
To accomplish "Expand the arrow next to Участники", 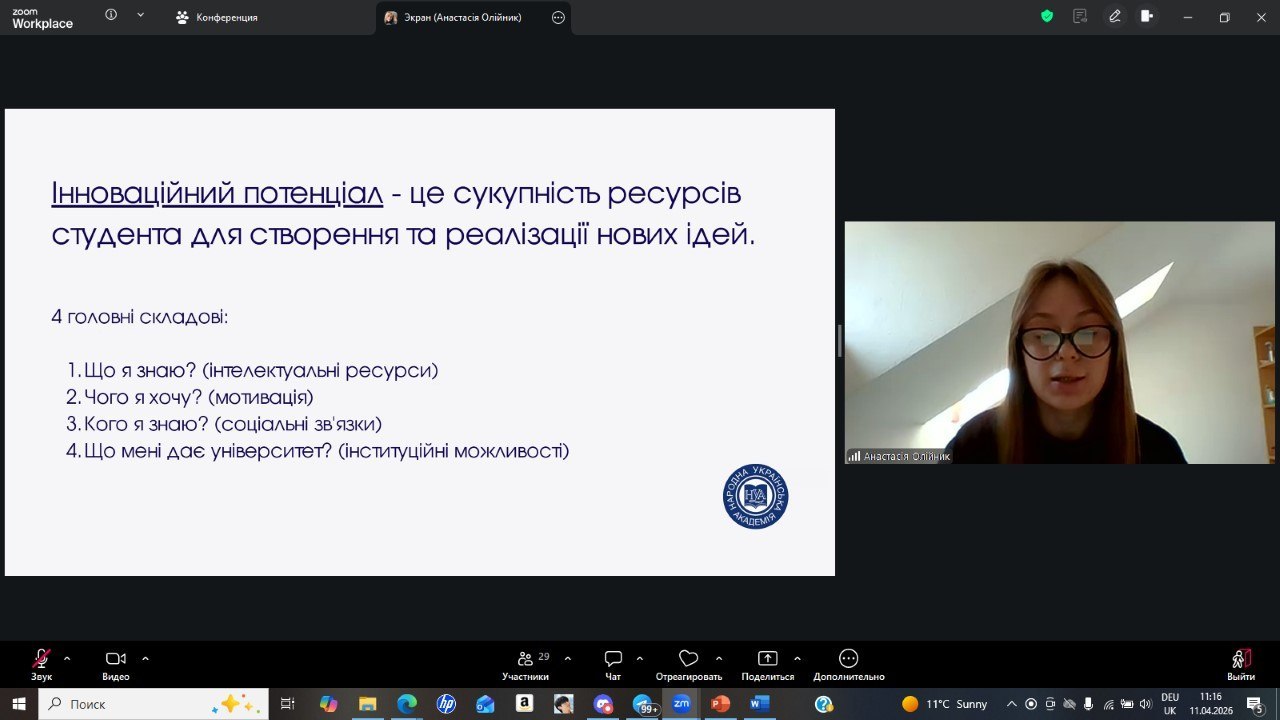I will [x=568, y=658].
